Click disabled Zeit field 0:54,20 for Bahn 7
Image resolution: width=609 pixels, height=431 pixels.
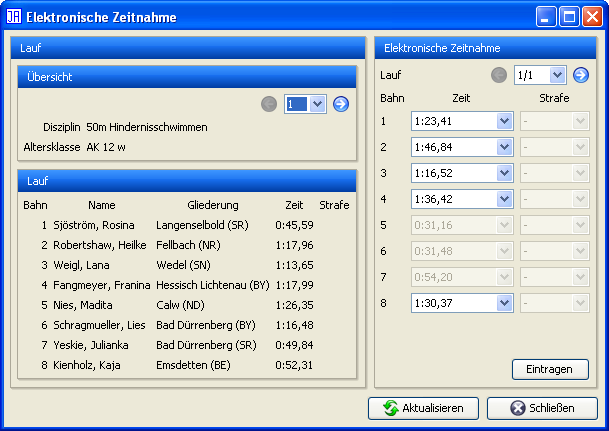462,277
